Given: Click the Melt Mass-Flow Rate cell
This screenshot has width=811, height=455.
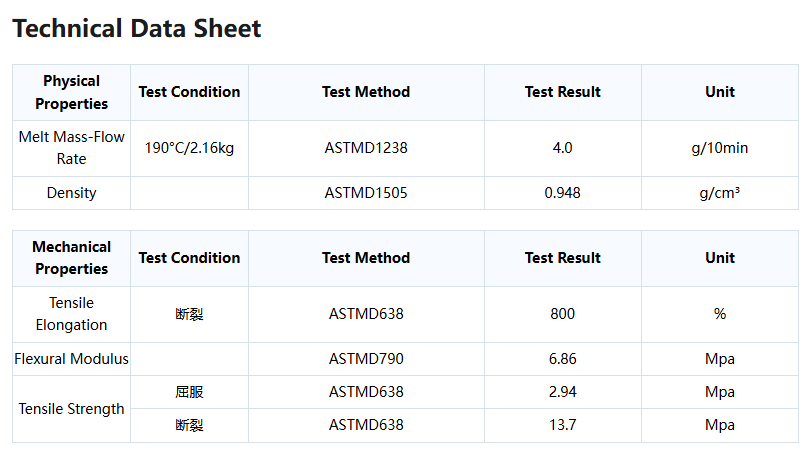Looking at the screenshot, I should coord(71,148).
